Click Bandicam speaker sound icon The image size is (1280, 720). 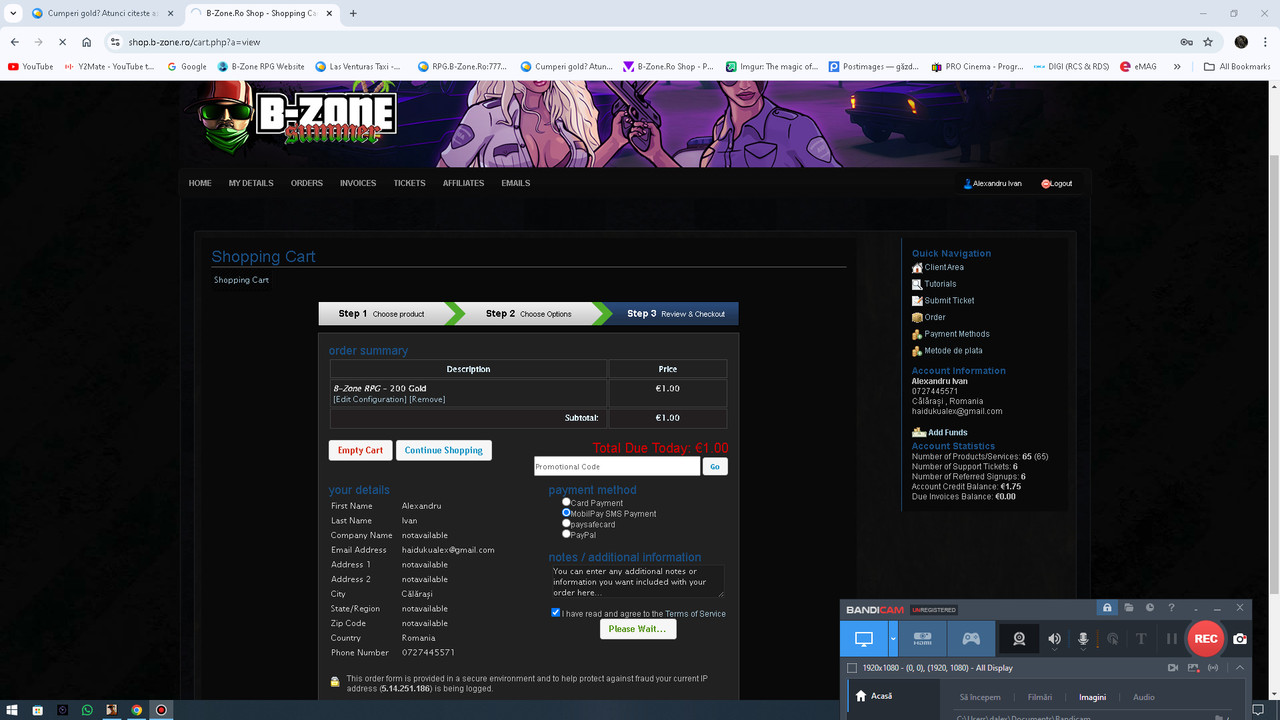[1054, 639]
